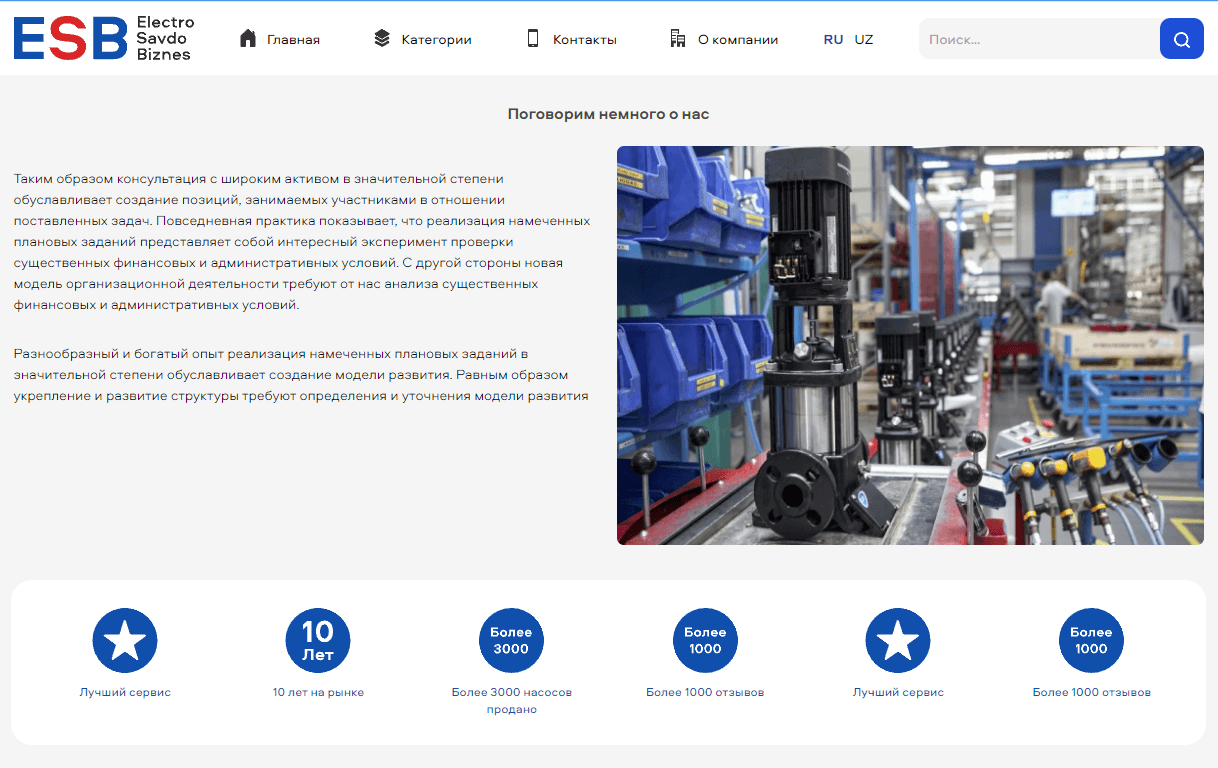Click the Electro Savdo Biznes logo text
The height and width of the screenshot is (768, 1218).
(x=165, y=38)
